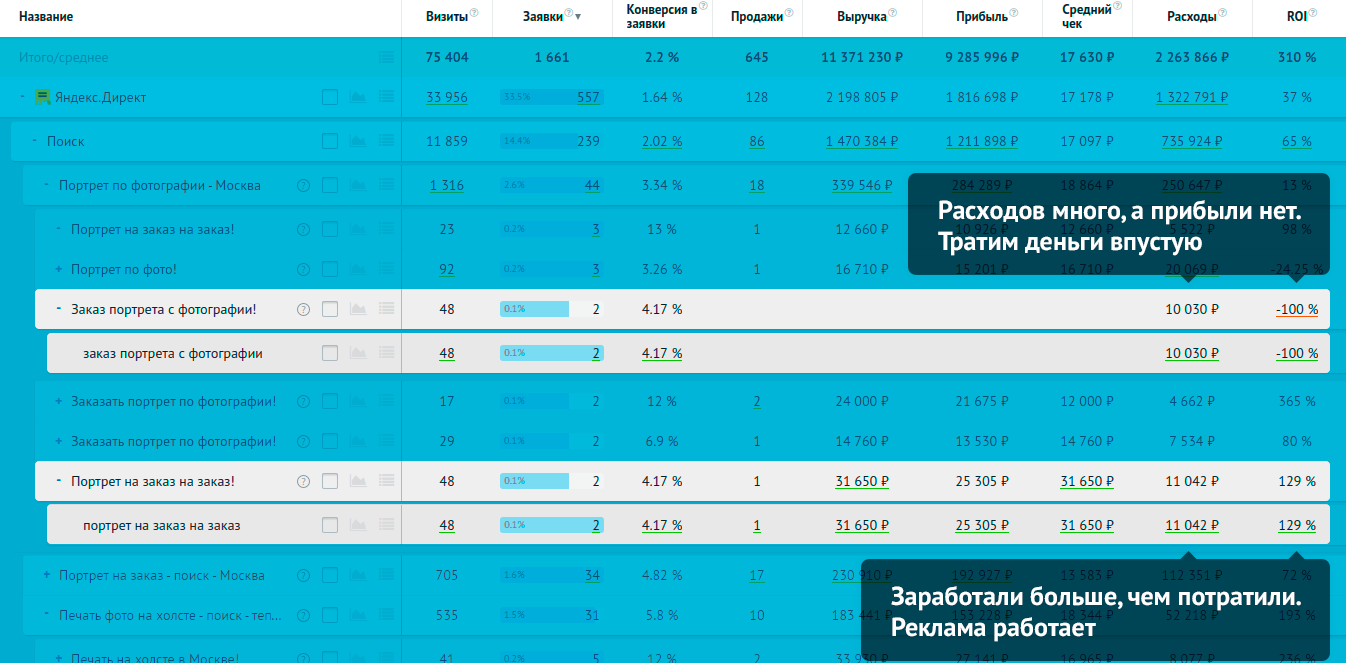The width and height of the screenshot is (1346, 663).
Task: Open chart icon in Поиск row
Action: (x=358, y=141)
